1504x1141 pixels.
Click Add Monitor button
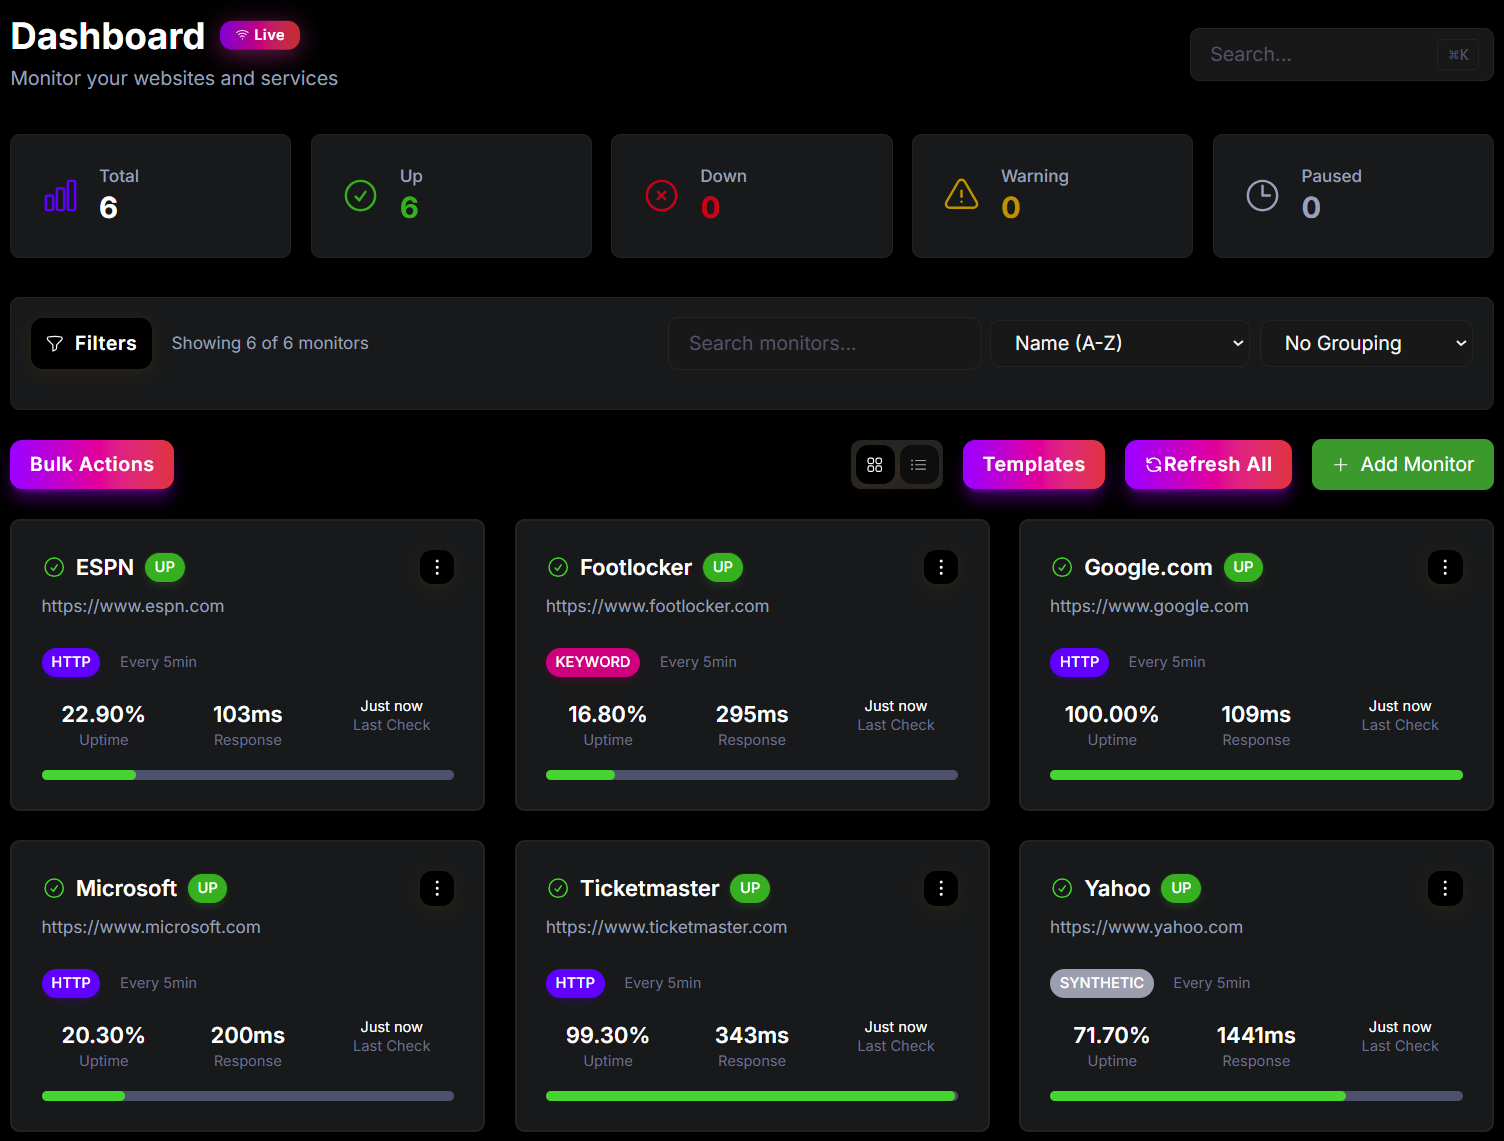click(x=1403, y=464)
